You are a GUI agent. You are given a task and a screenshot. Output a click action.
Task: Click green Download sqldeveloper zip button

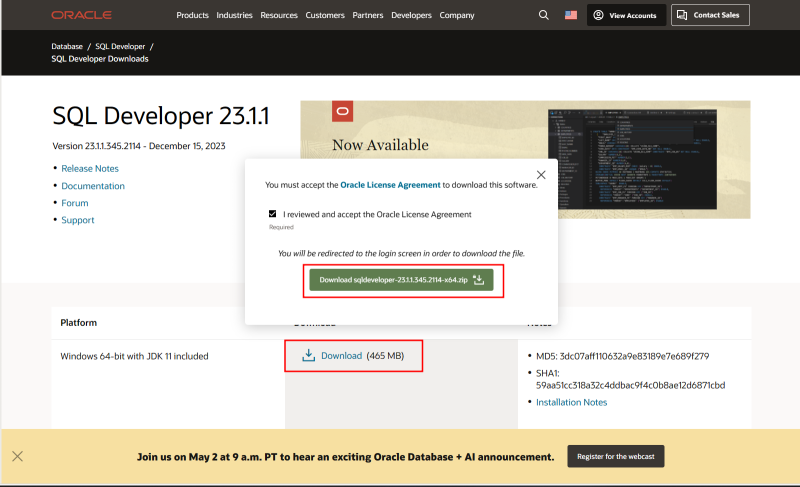(402, 280)
